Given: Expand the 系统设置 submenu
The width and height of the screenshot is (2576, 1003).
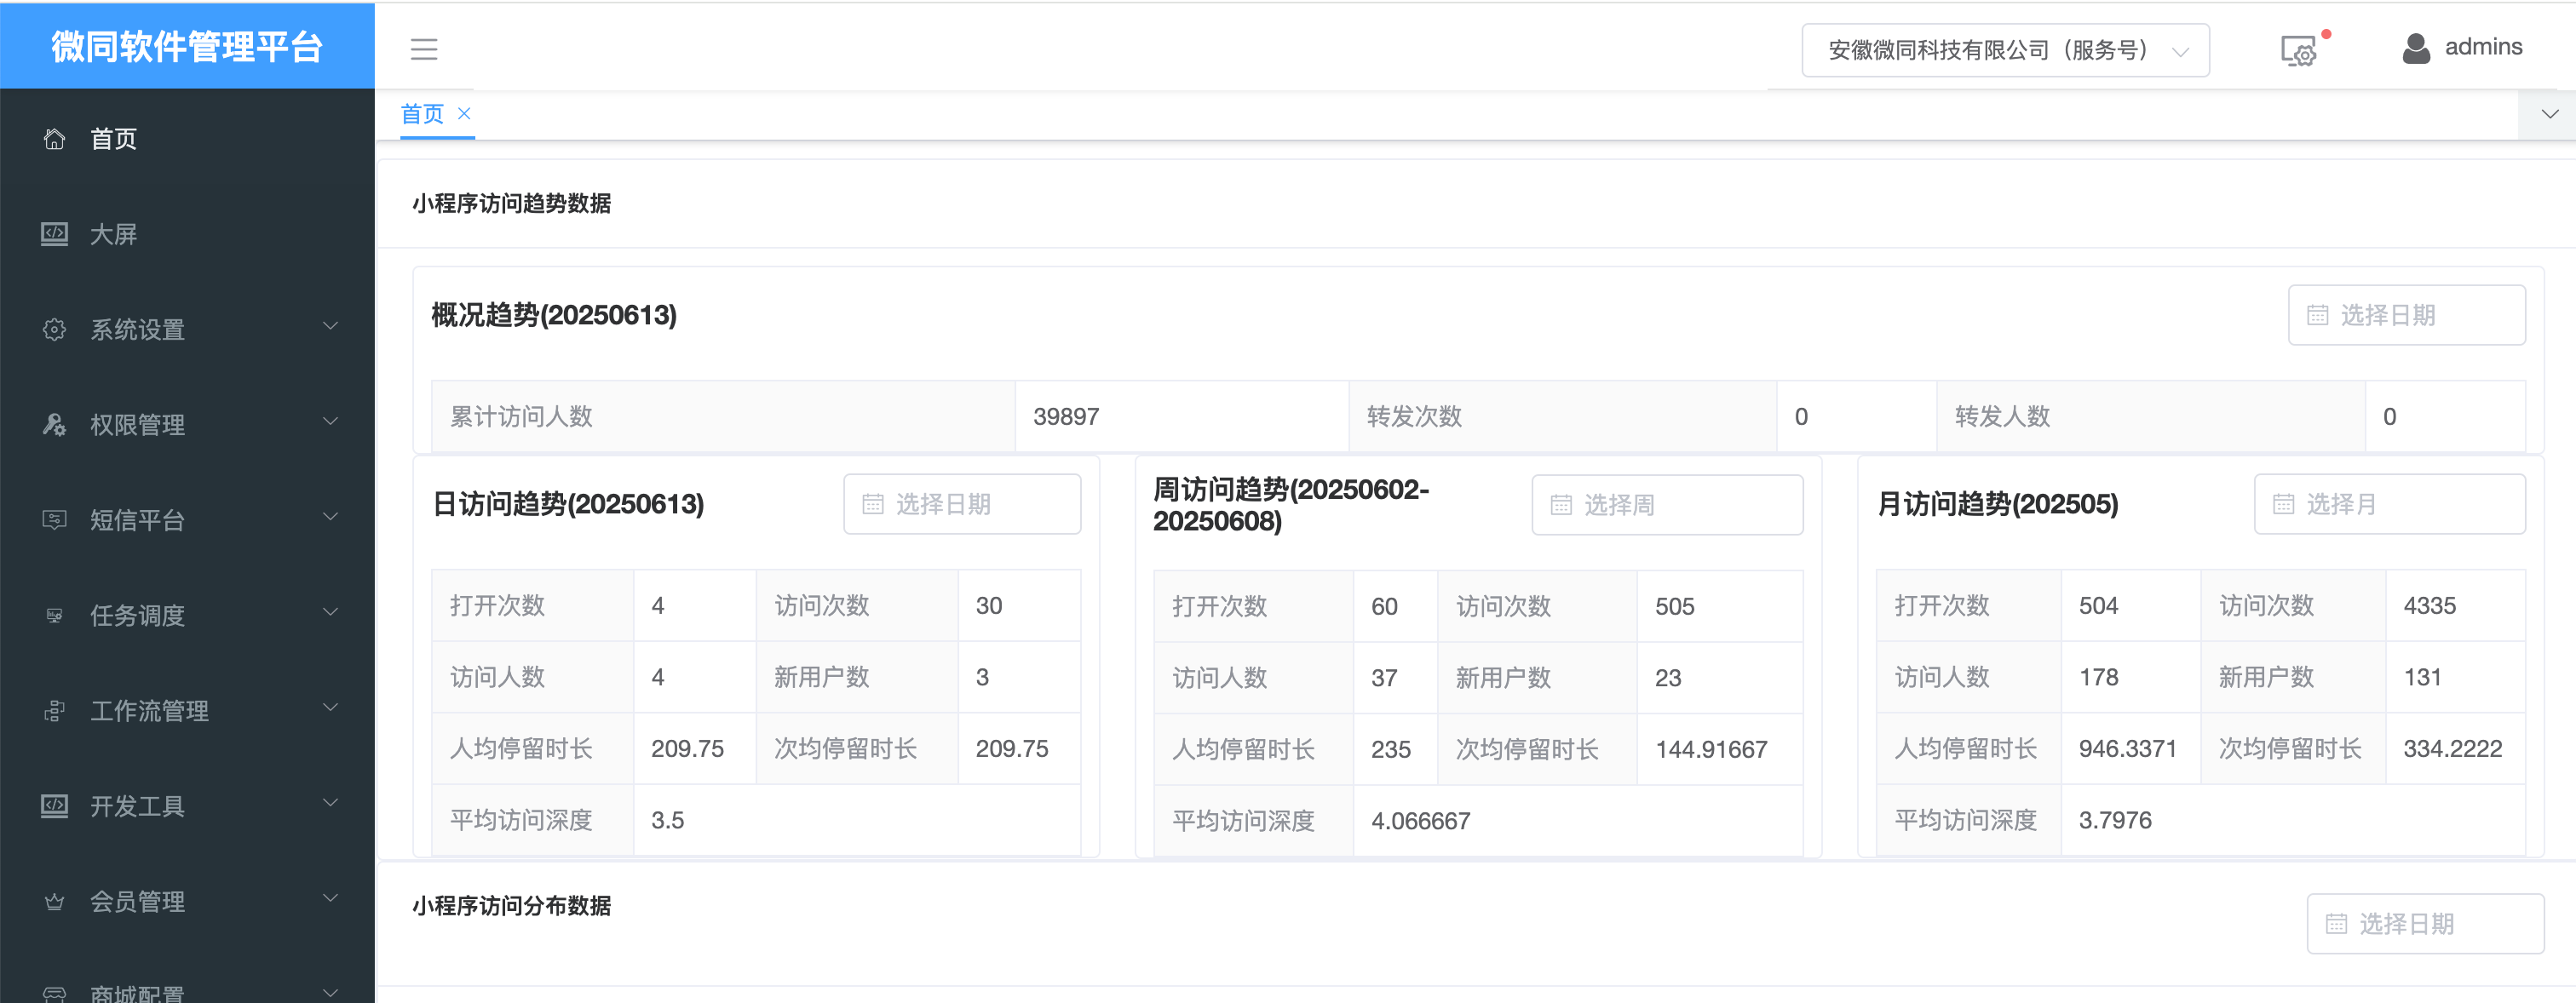Looking at the screenshot, I should tap(330, 326).
